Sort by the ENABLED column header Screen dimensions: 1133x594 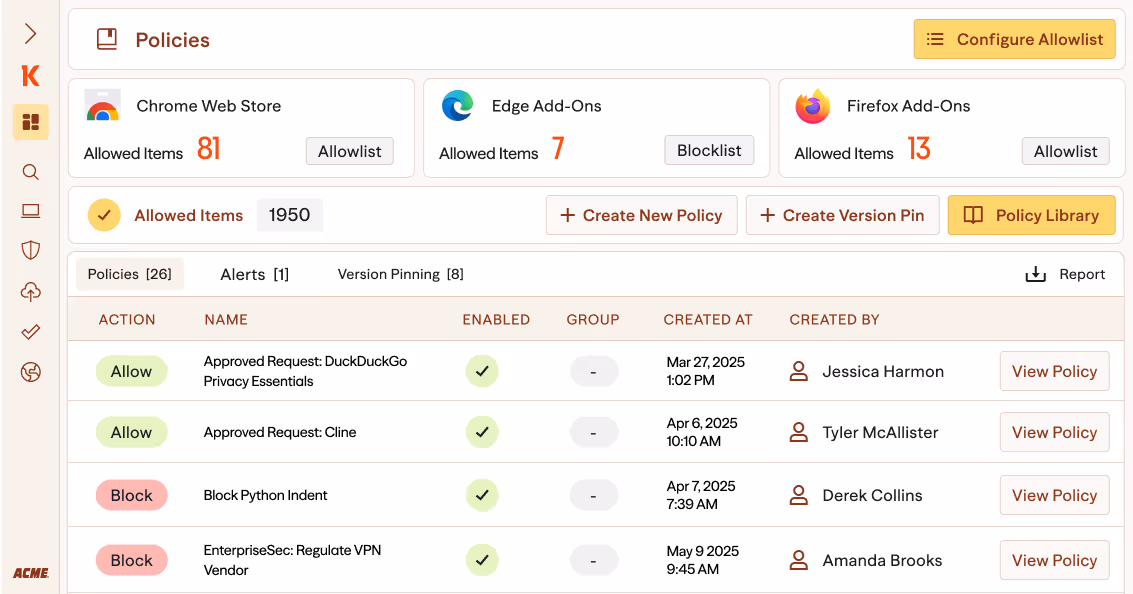[x=496, y=319]
